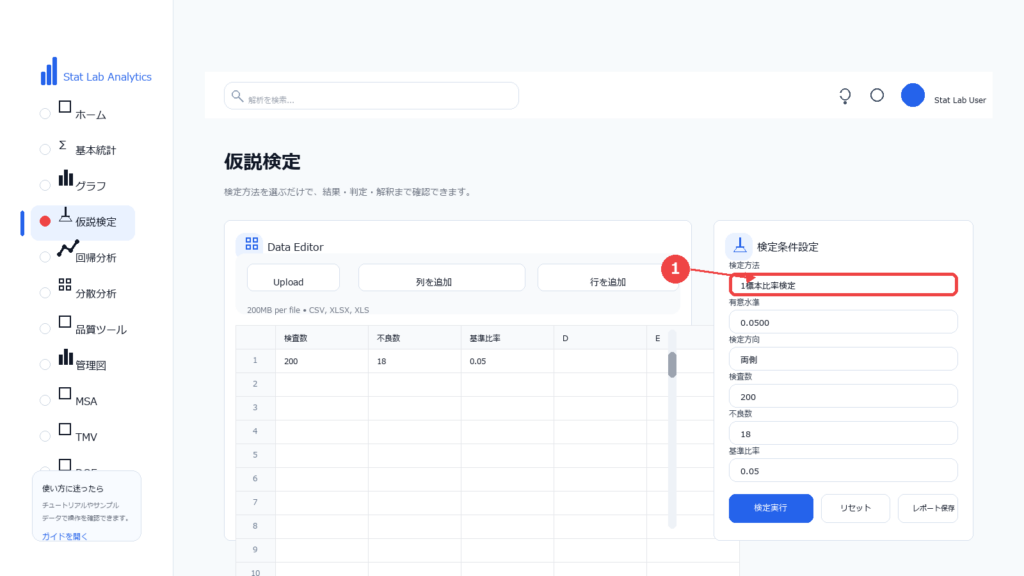Click the 不良数 column header
This screenshot has width=1024, height=576.
point(414,338)
